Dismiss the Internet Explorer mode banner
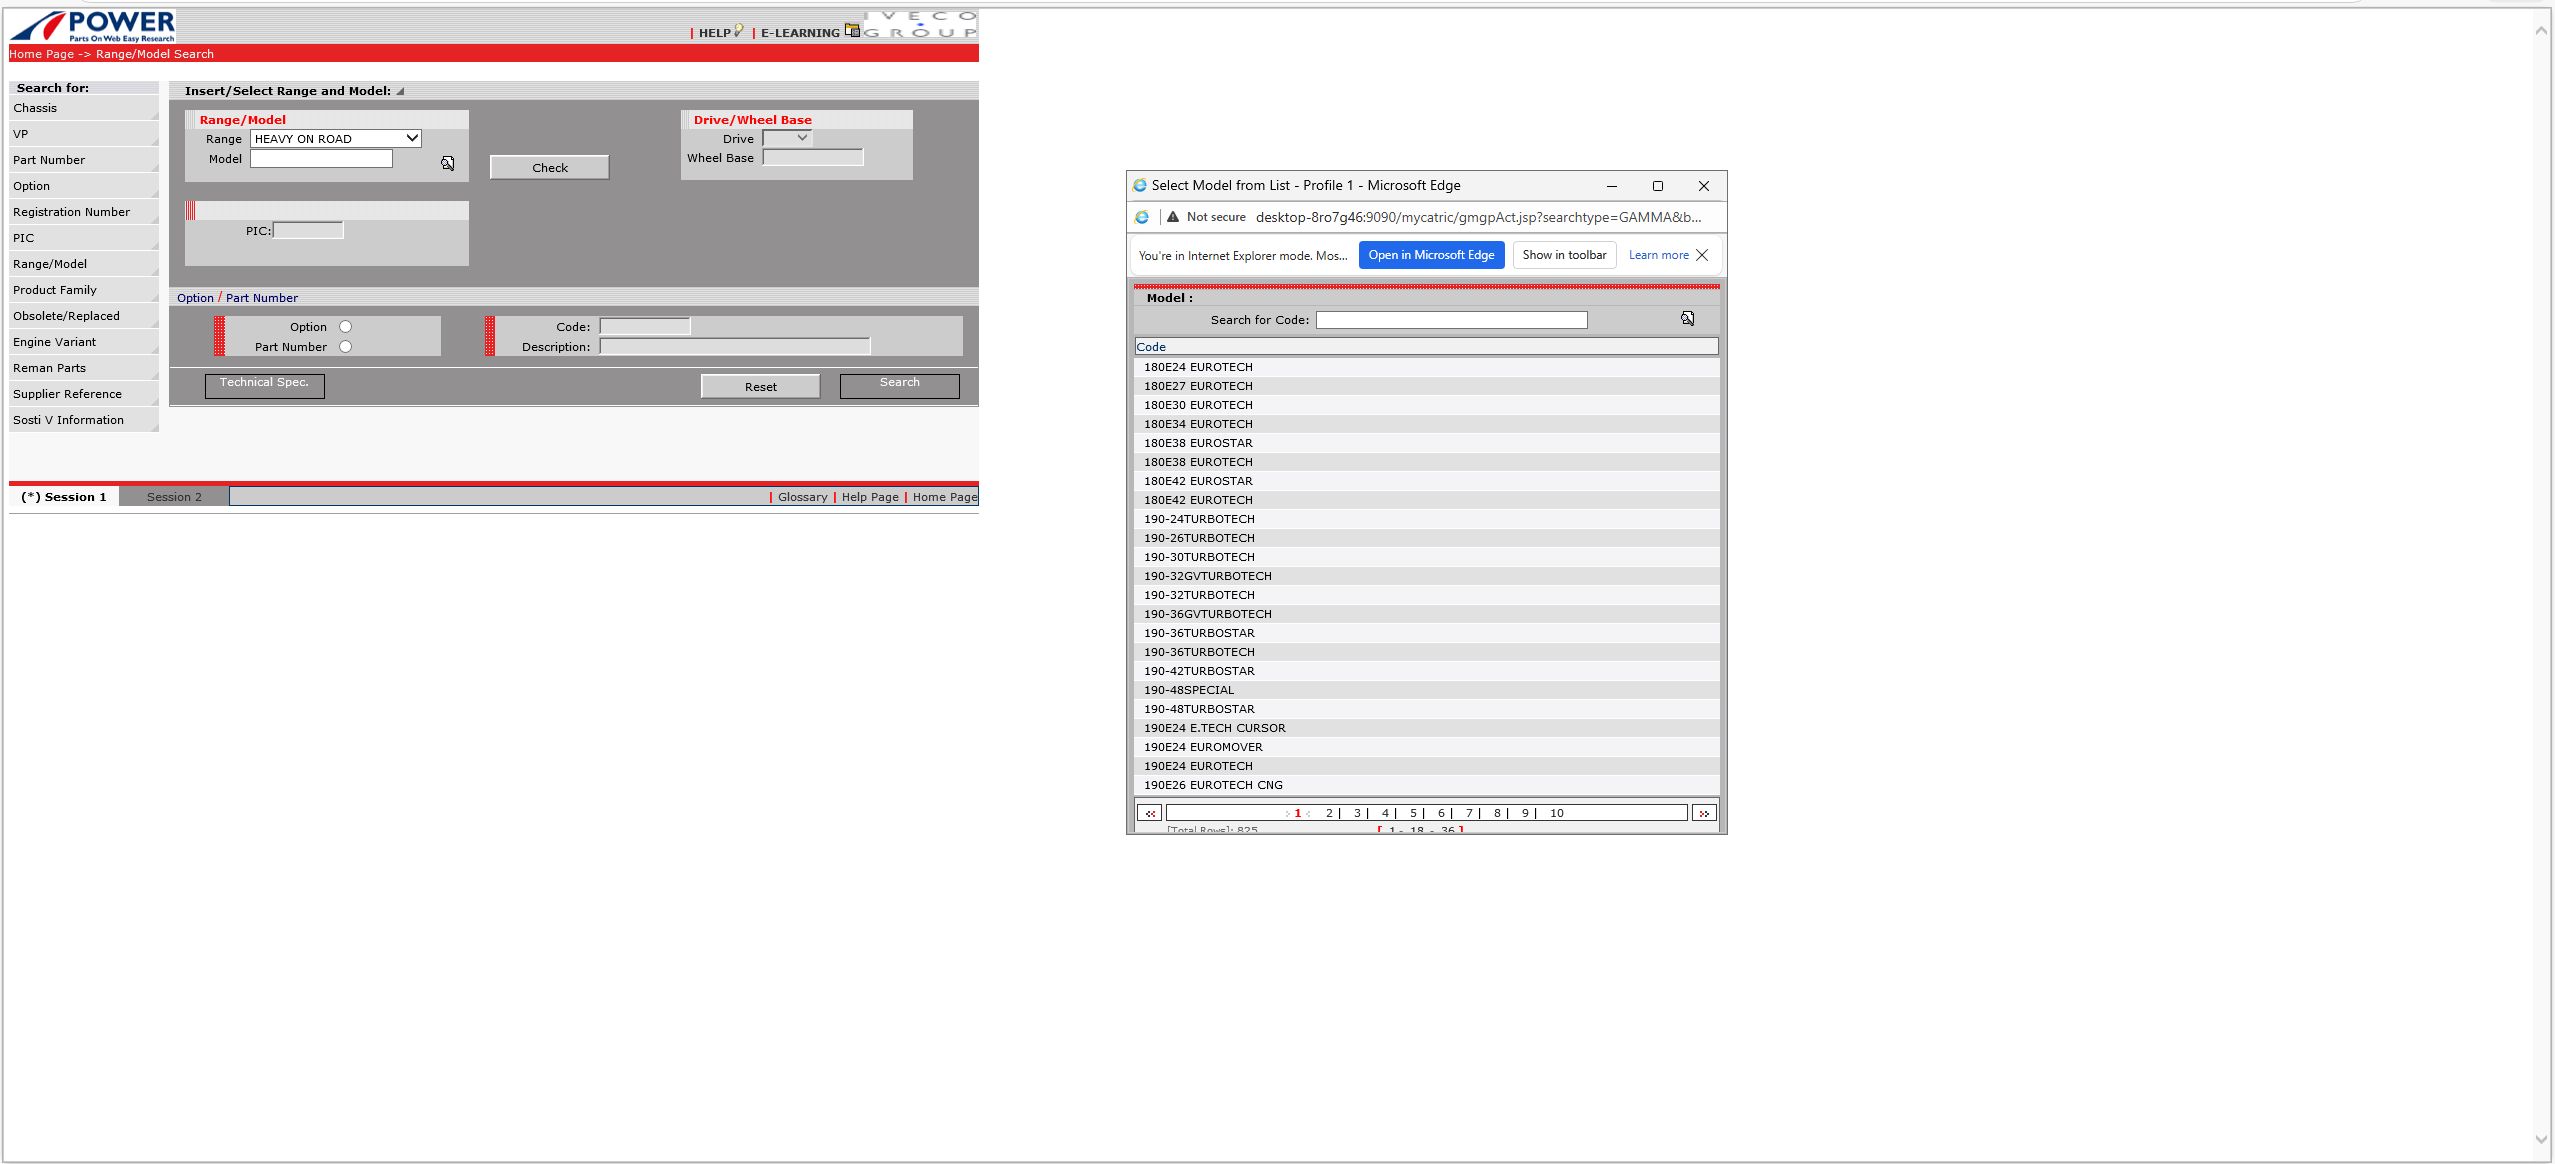 click(1702, 255)
